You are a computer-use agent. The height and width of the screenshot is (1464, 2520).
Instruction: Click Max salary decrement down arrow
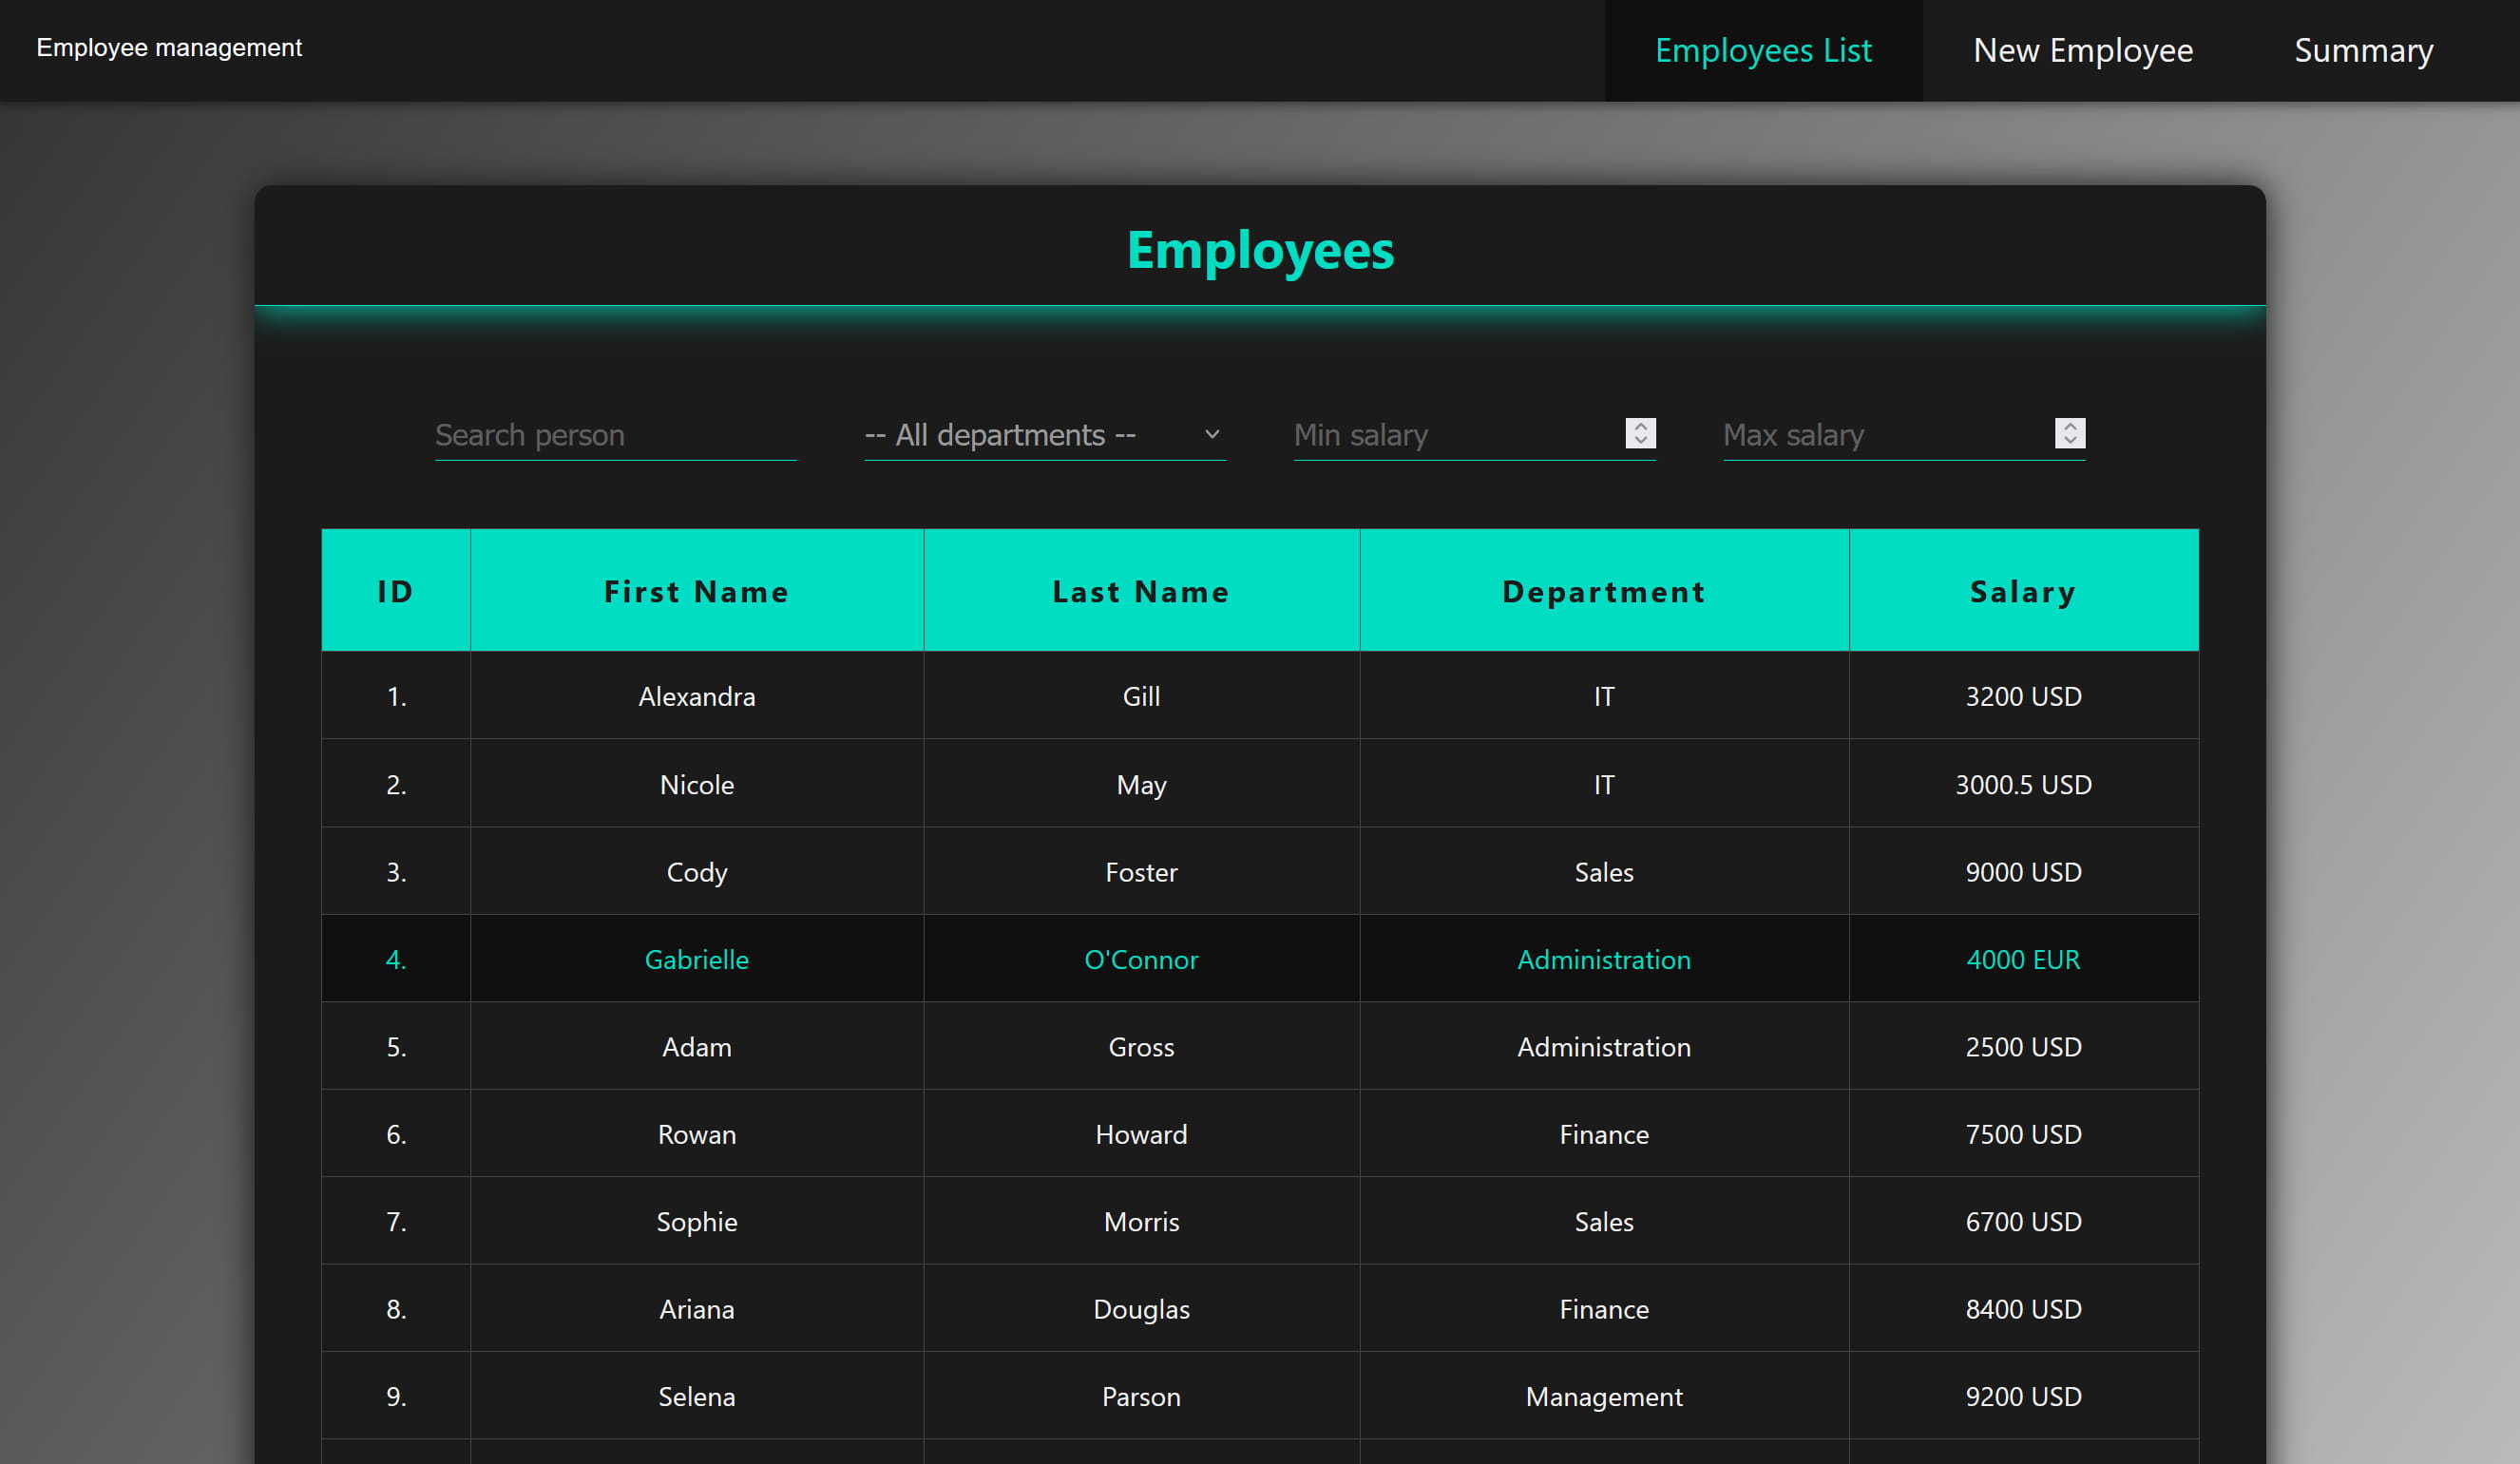point(2069,440)
